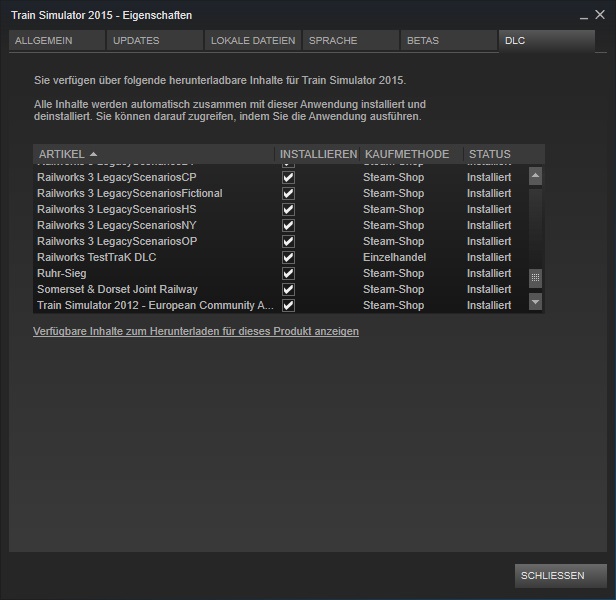Sort by the INSTALLIEREN column header
This screenshot has height=600, width=616.
click(318, 154)
